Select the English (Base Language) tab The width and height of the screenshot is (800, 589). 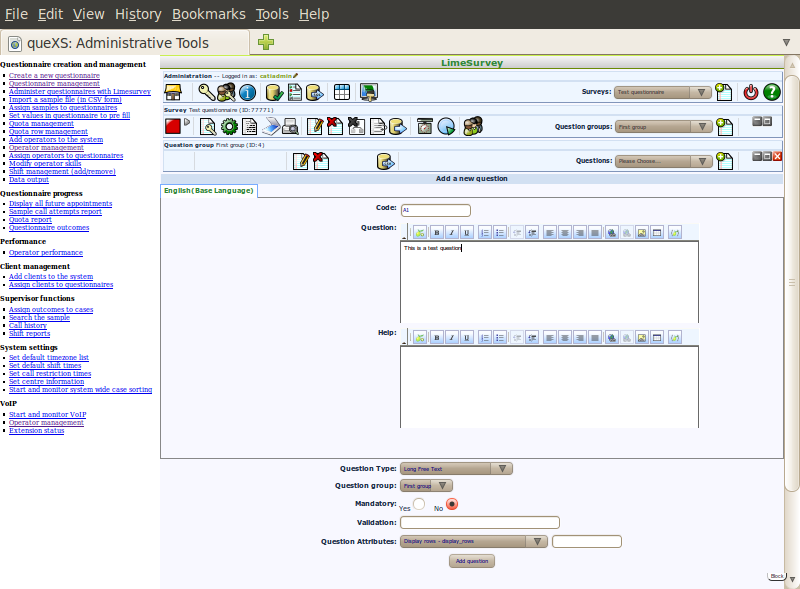coord(209,190)
